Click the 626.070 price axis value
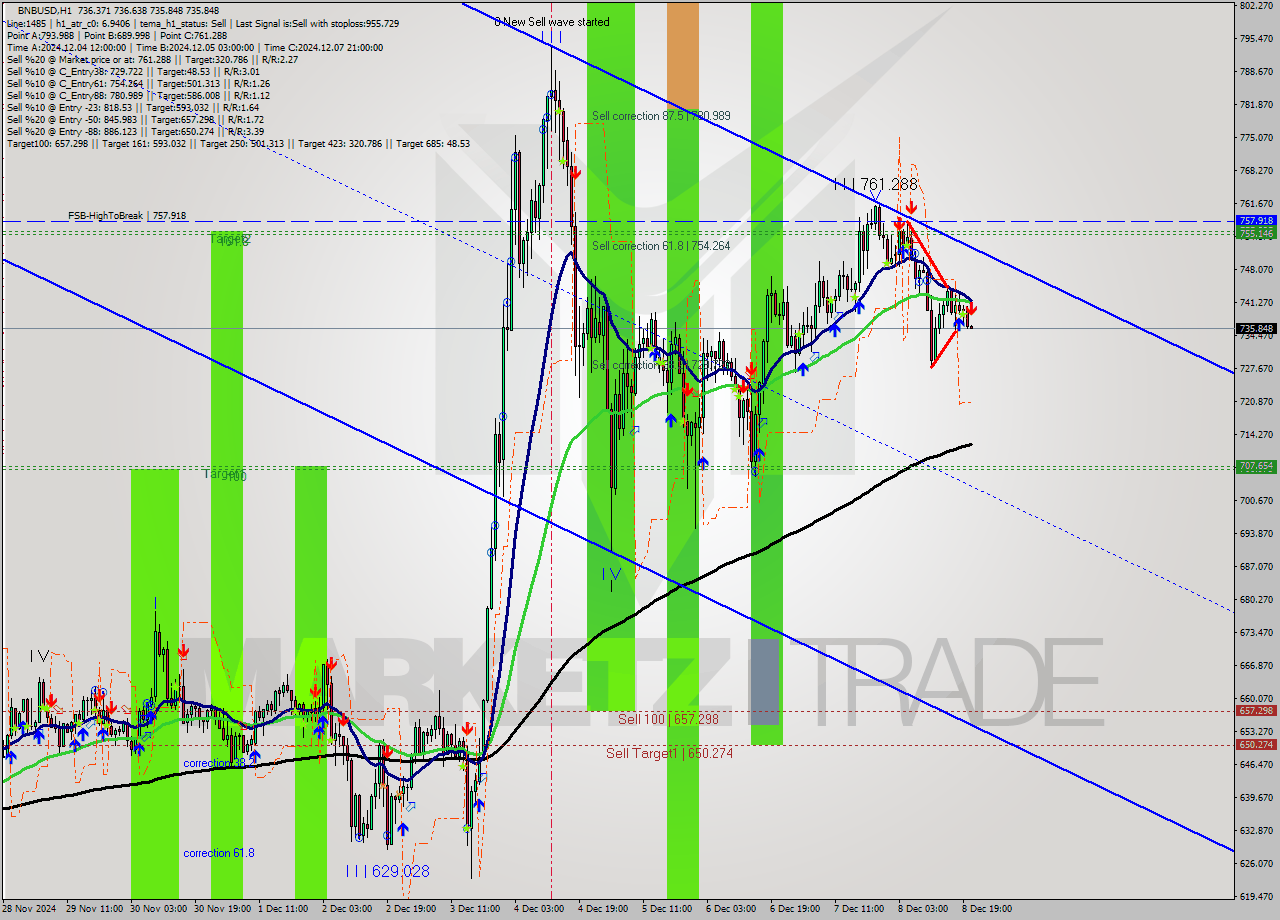This screenshot has height=920, width=1280. tap(1256, 863)
